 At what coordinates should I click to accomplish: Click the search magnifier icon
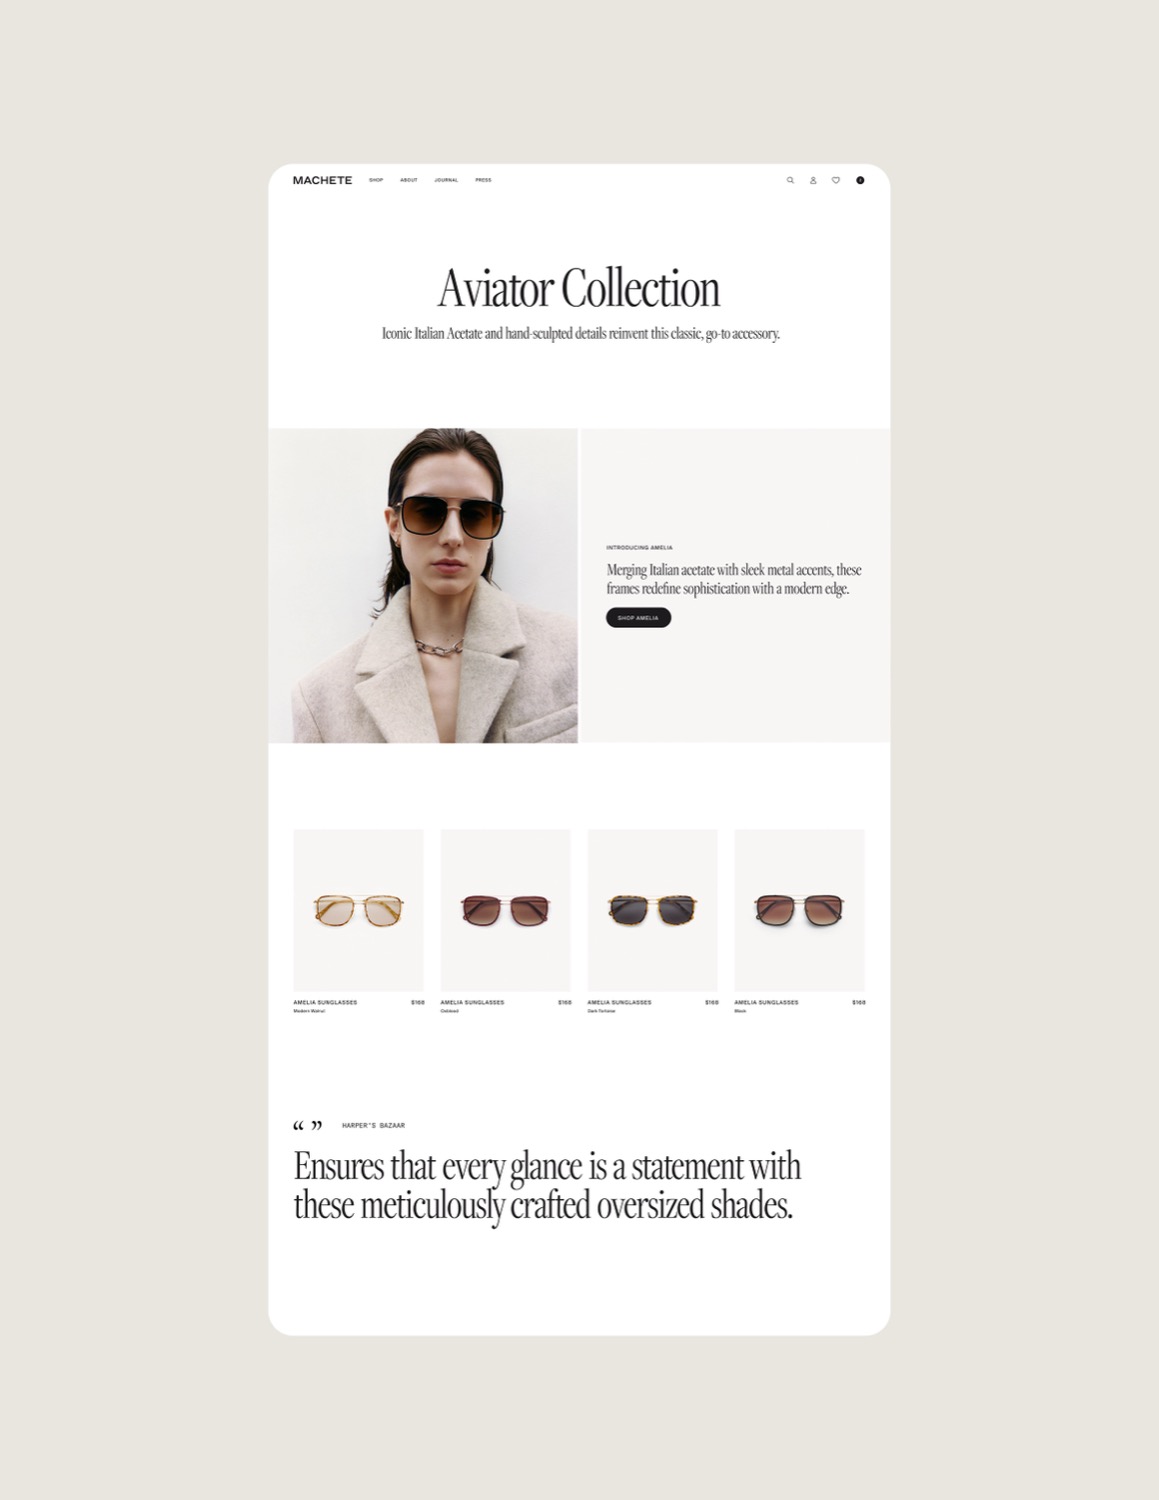790,180
